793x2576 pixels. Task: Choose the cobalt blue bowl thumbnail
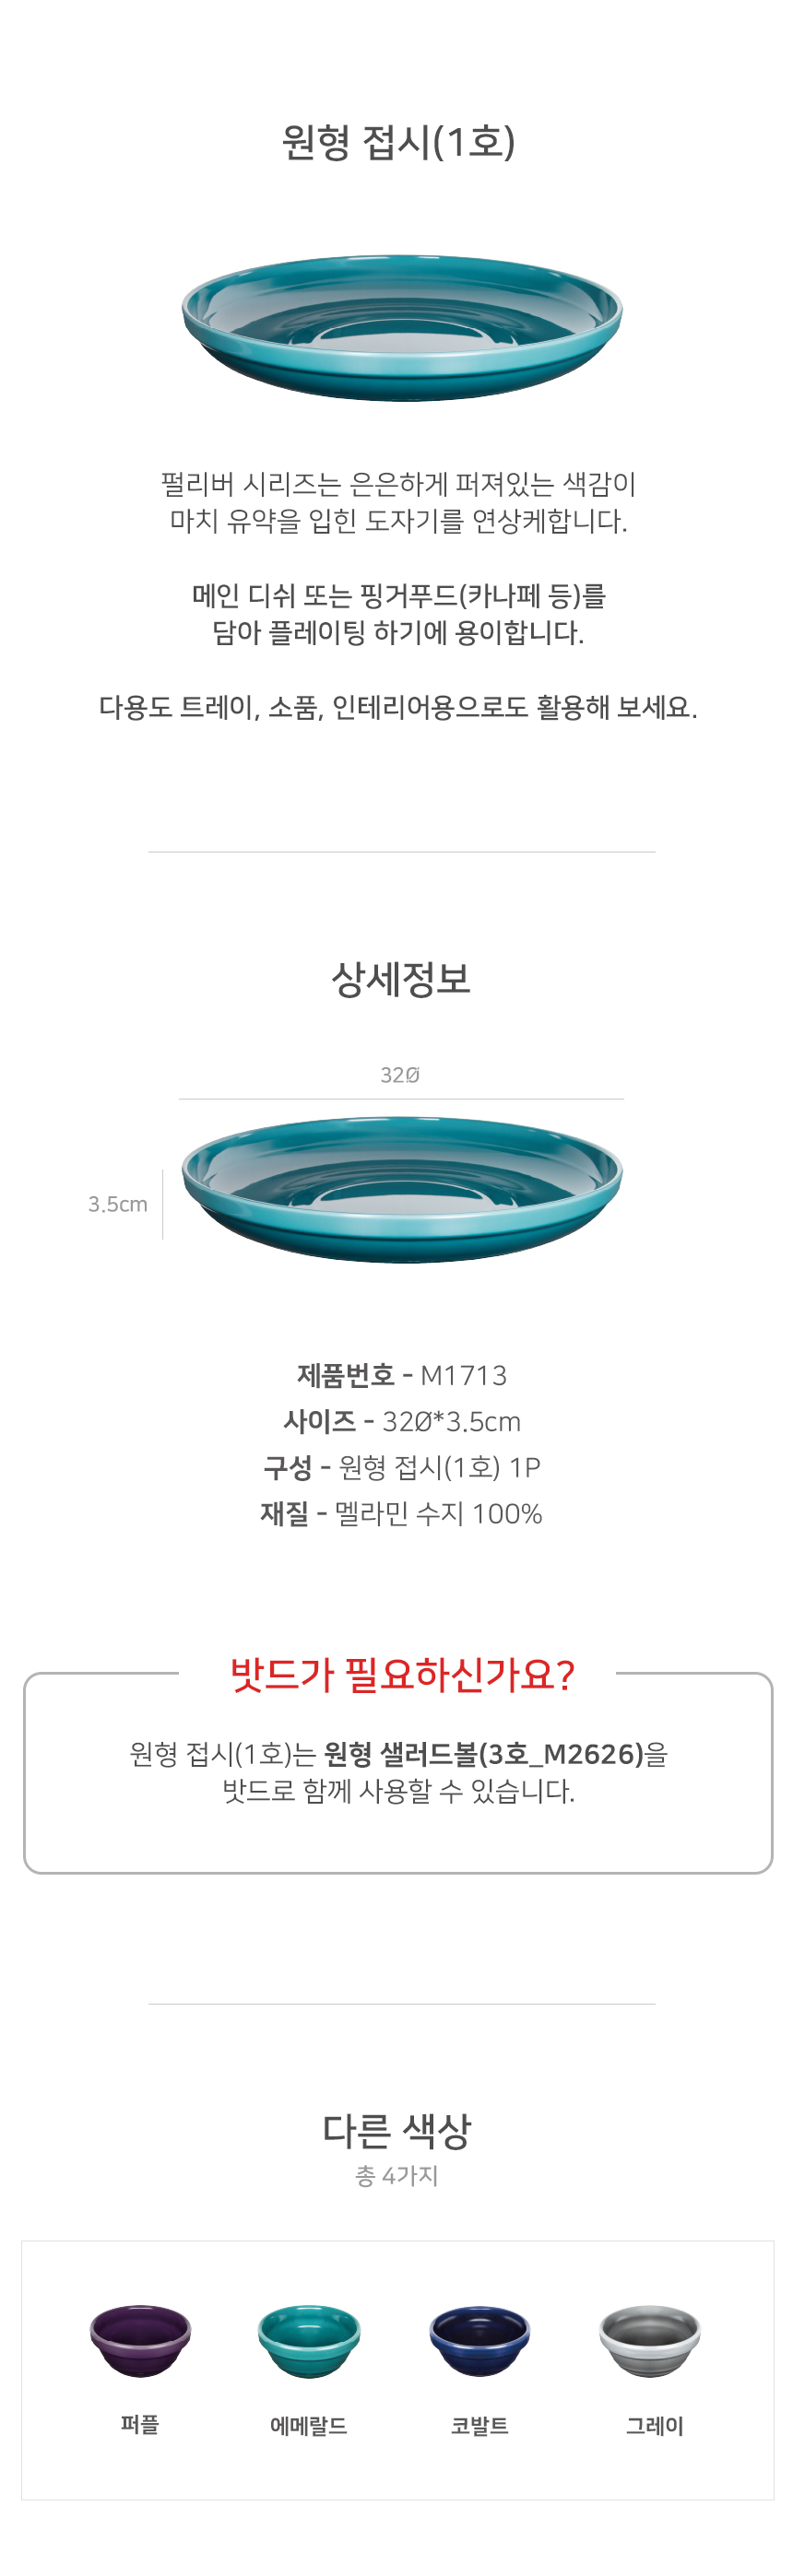(x=480, y=2339)
